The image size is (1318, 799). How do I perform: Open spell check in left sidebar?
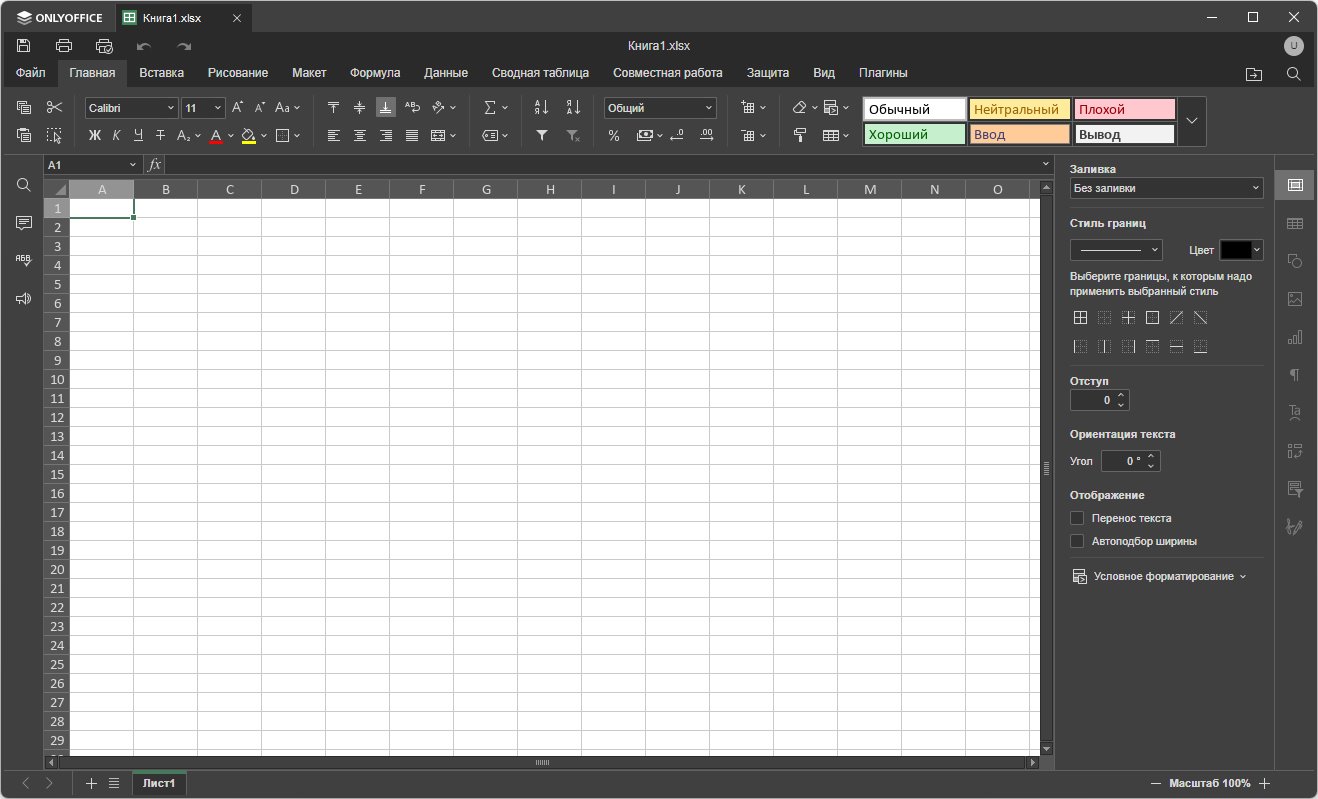tap(24, 260)
